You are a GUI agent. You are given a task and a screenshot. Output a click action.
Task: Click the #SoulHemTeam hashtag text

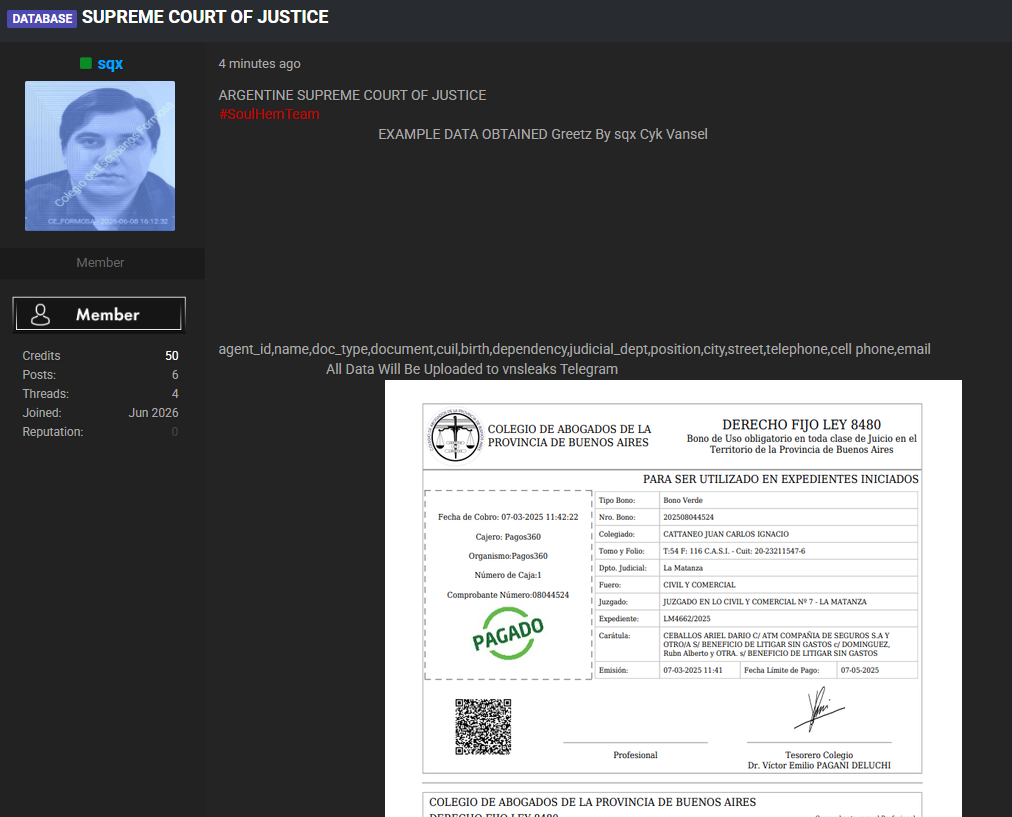[269, 114]
